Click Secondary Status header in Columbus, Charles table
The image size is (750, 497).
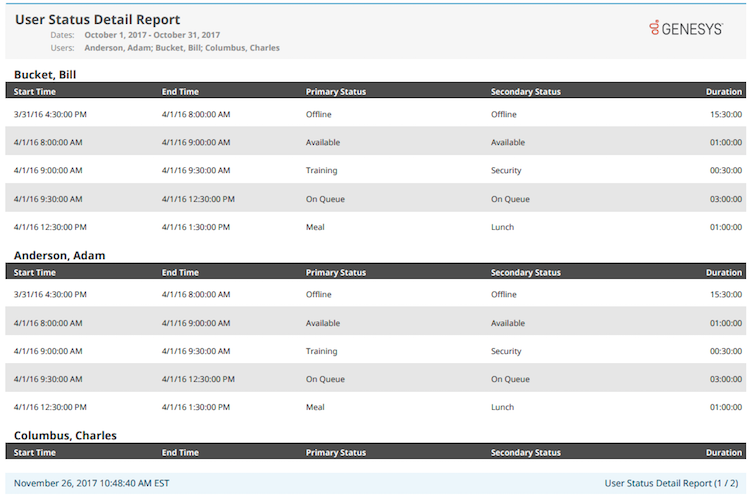coord(526,452)
